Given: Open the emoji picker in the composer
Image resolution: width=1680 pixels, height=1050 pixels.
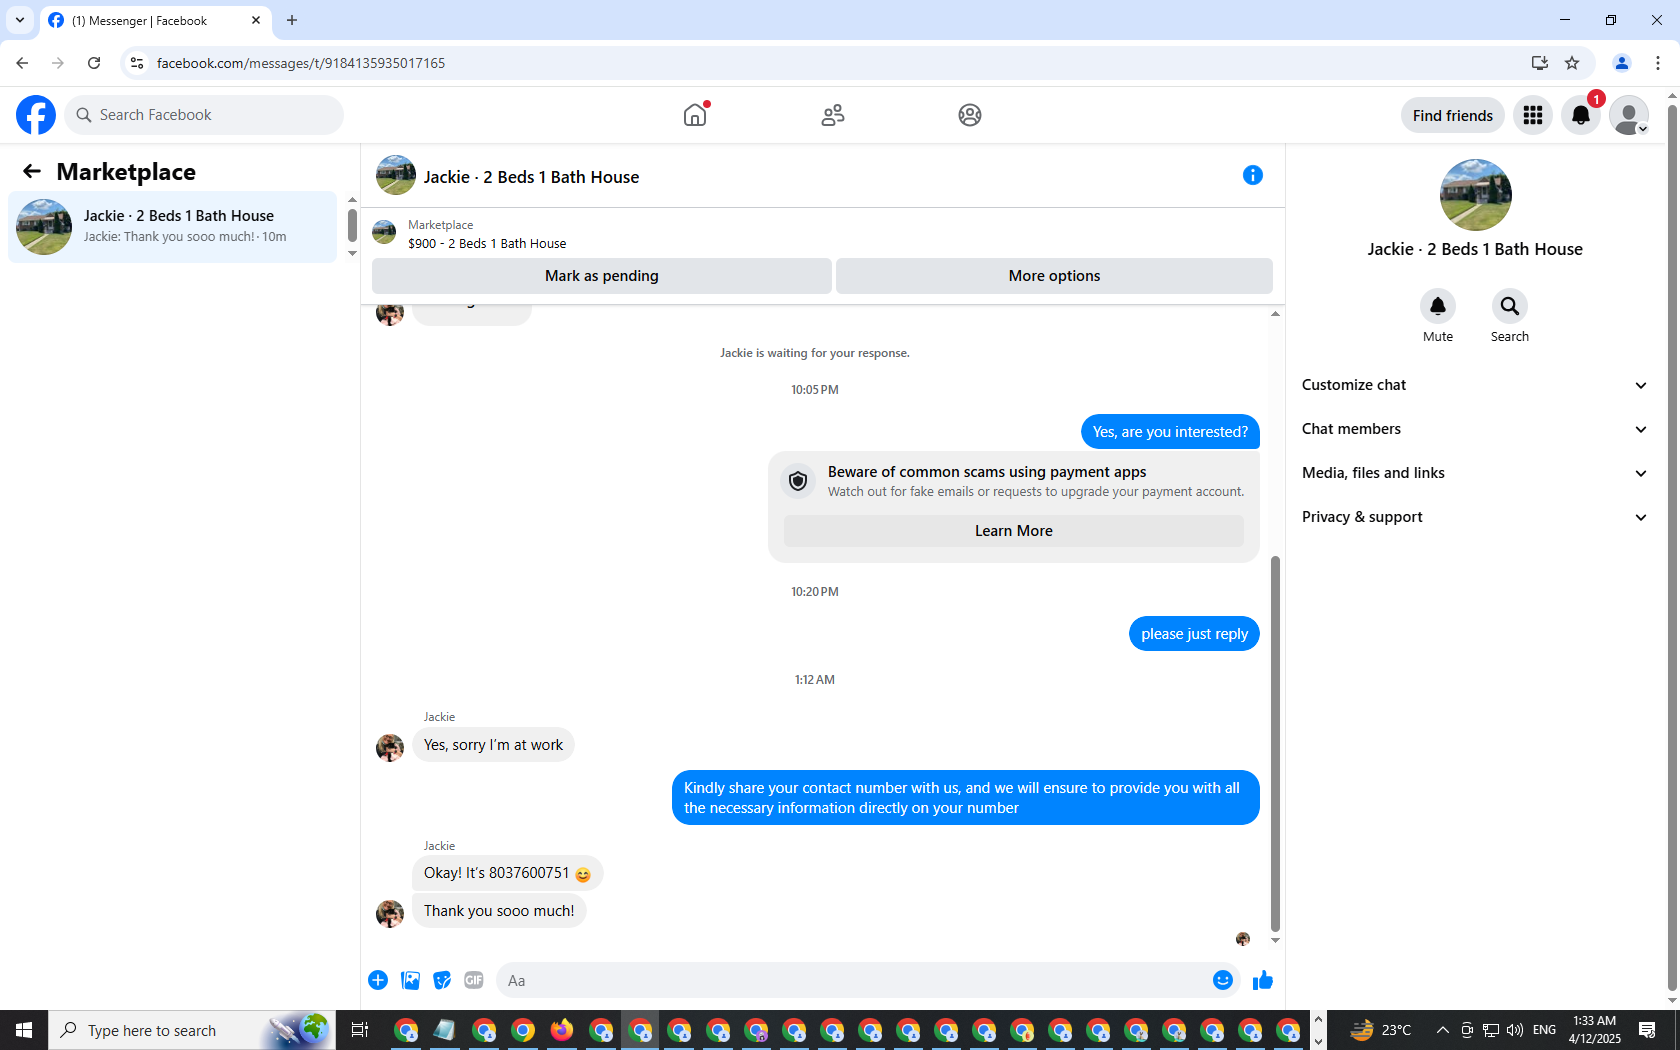Looking at the screenshot, I should pyautogui.click(x=1223, y=980).
